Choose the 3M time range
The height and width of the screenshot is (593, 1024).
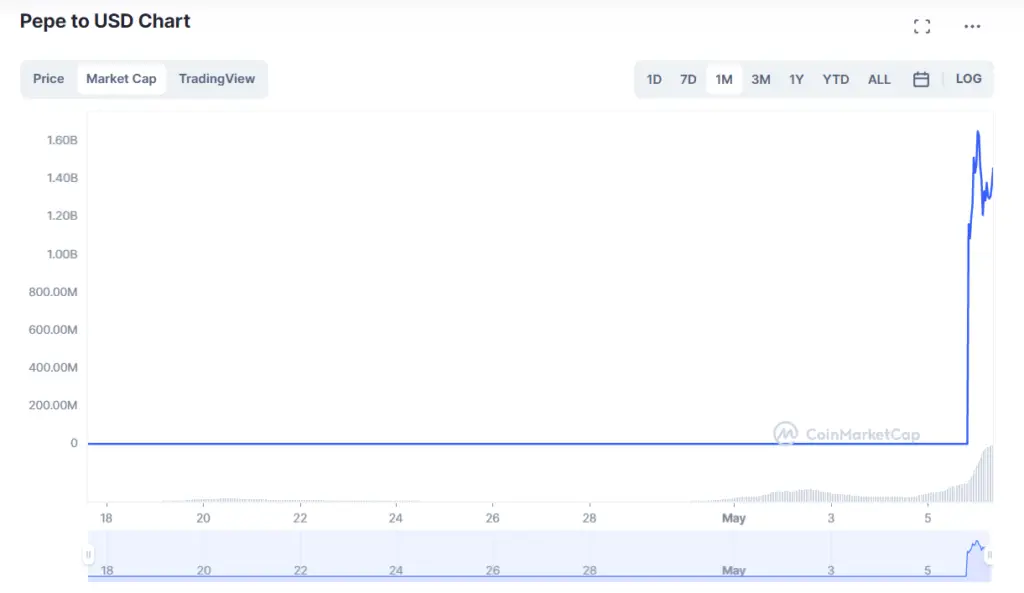click(761, 80)
